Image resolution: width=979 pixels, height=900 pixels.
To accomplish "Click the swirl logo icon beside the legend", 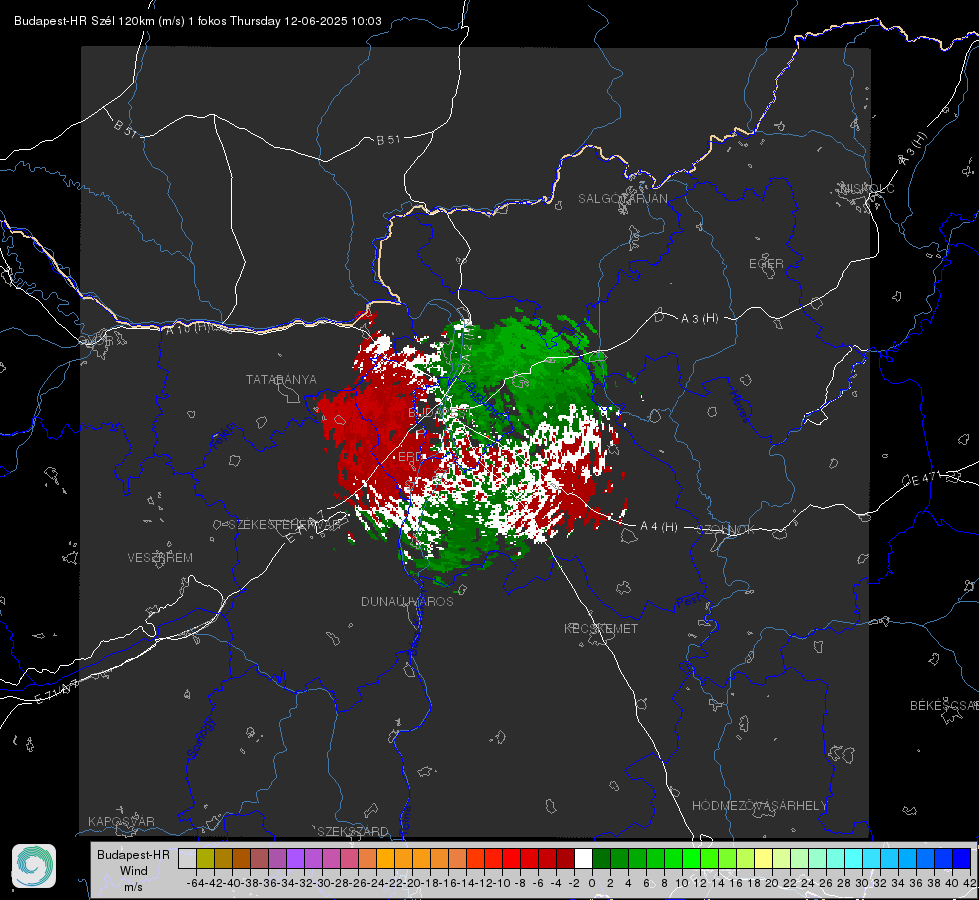I will tap(34, 866).
